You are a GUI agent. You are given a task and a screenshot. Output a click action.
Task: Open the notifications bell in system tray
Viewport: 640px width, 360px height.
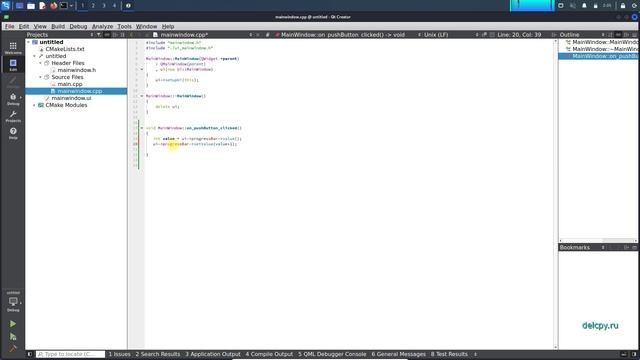click(x=584, y=6)
